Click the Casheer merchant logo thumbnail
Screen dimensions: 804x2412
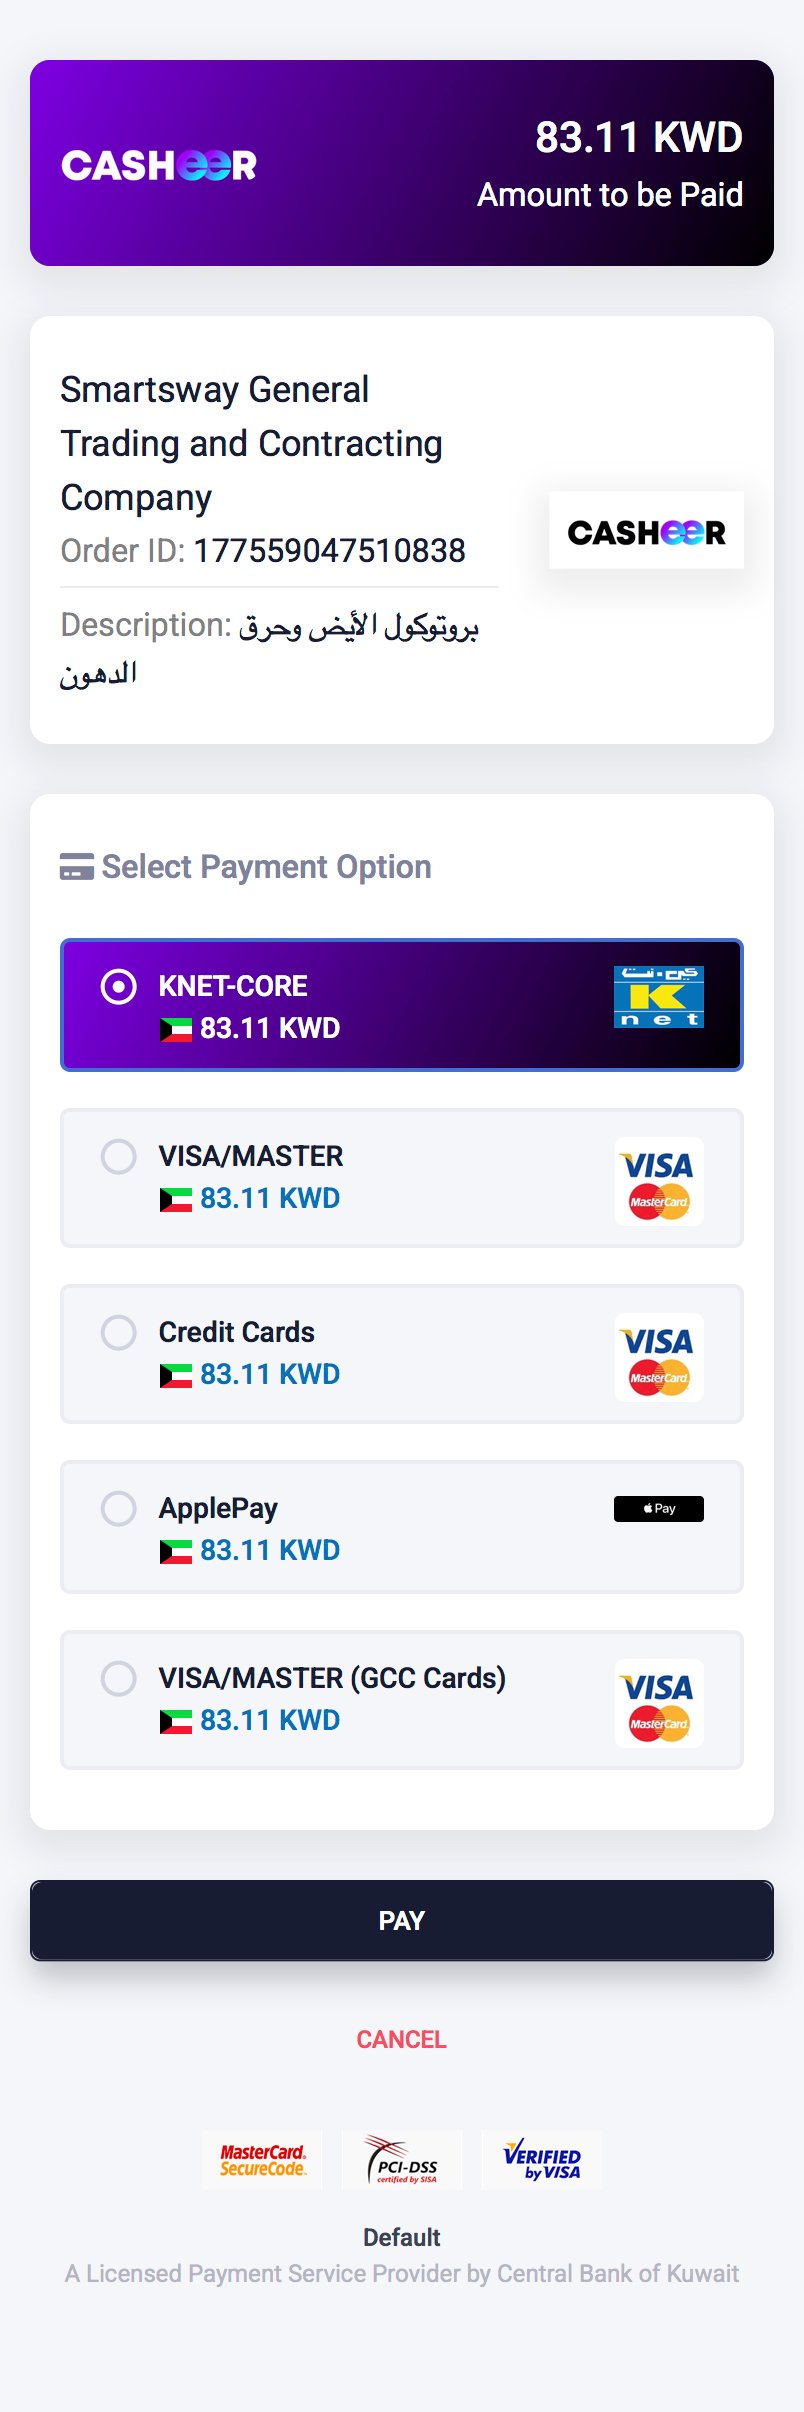[646, 531]
